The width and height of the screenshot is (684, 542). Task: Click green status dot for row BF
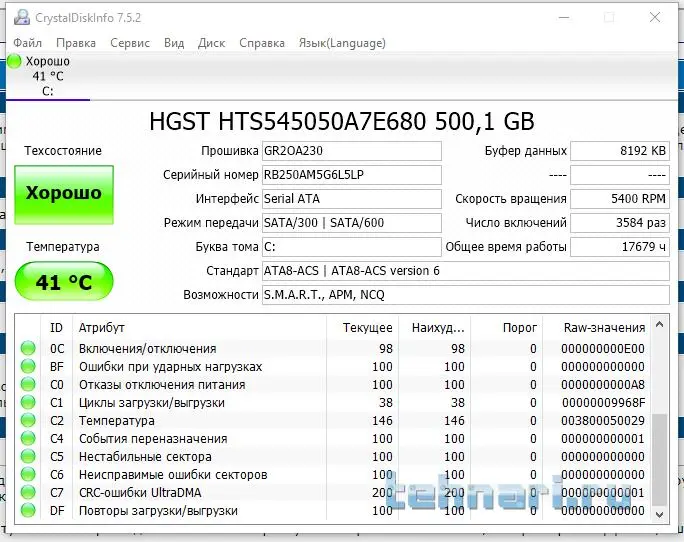(x=28, y=367)
